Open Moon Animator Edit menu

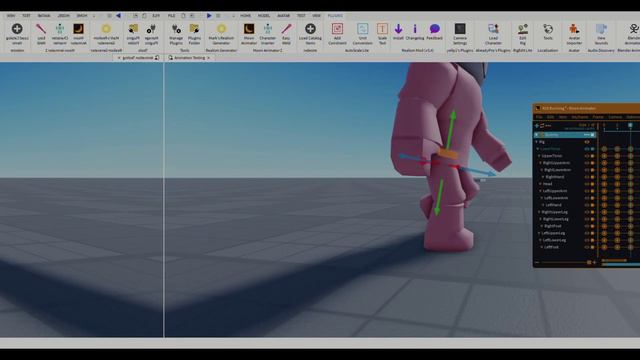pos(550,117)
